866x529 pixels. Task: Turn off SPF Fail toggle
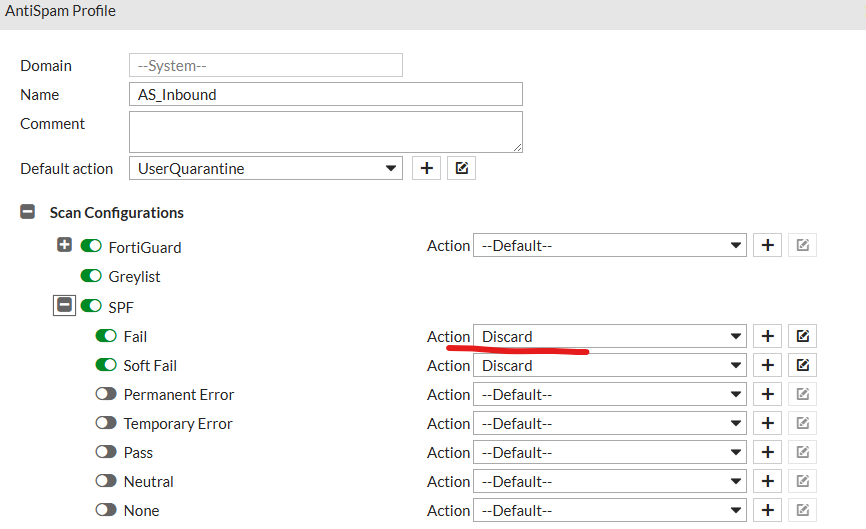(x=106, y=336)
